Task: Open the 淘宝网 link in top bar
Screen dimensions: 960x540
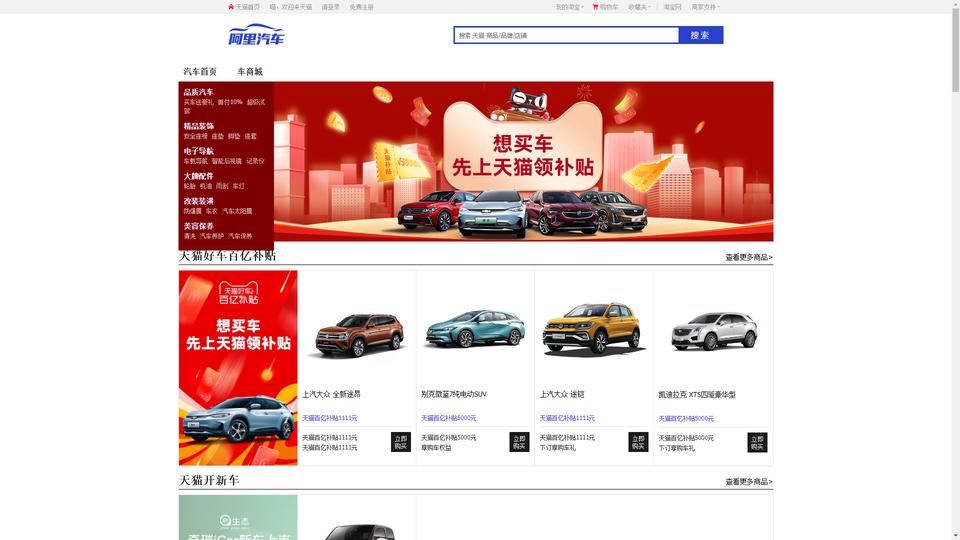Action: pyautogui.click(x=672, y=7)
